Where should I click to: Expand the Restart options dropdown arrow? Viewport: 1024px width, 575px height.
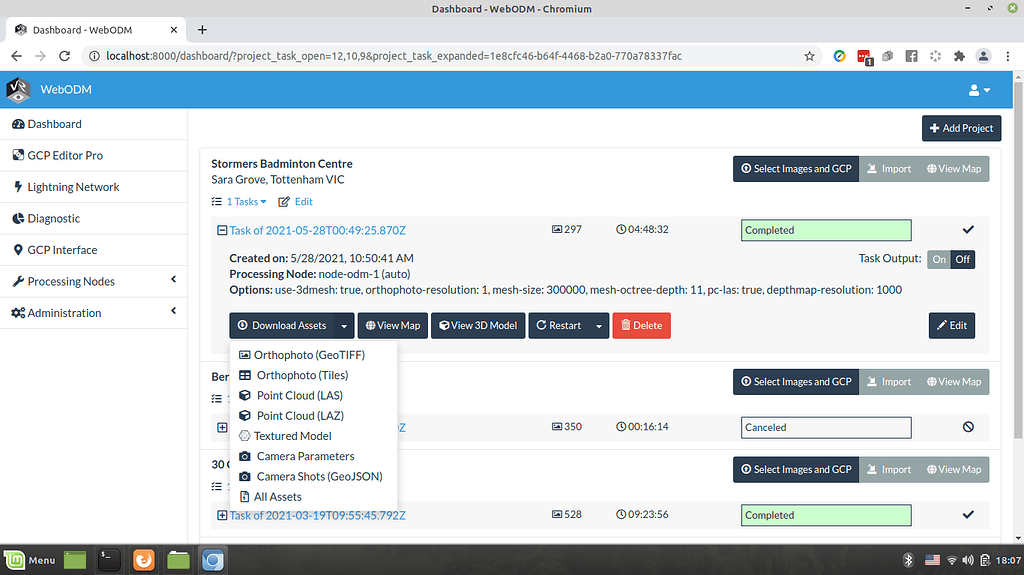pos(599,325)
